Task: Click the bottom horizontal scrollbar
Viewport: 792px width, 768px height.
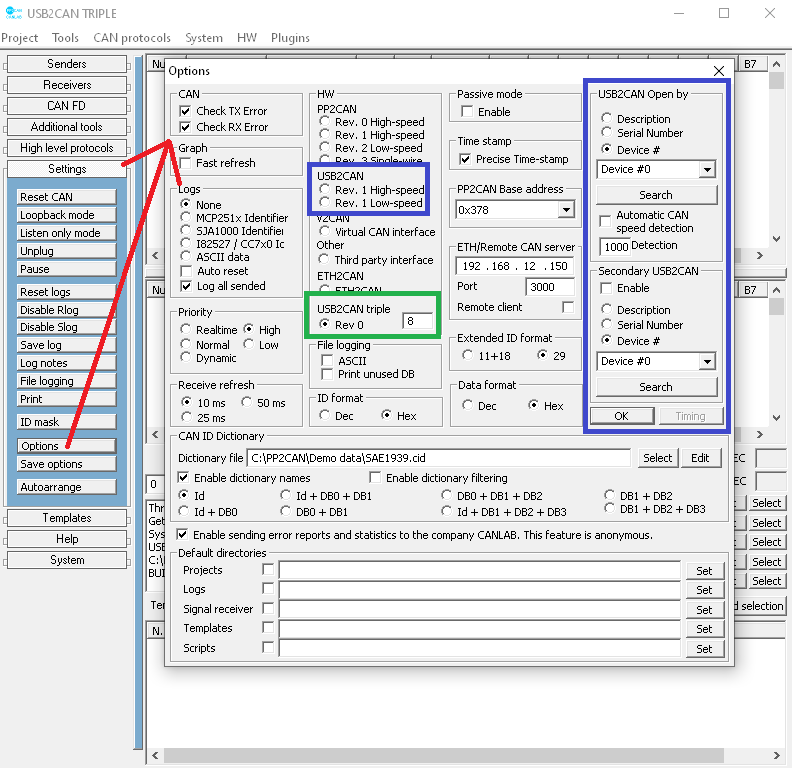Action: [x=443, y=755]
